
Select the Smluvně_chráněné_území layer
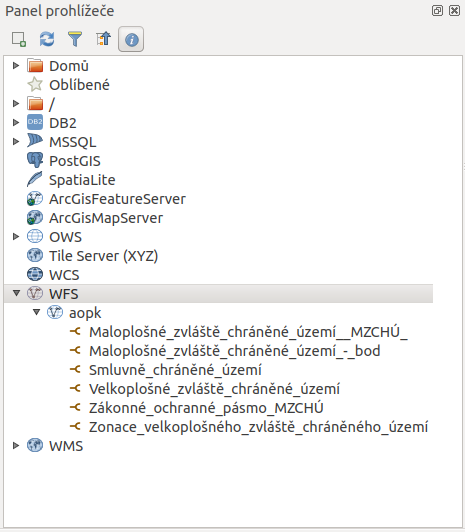(175, 370)
